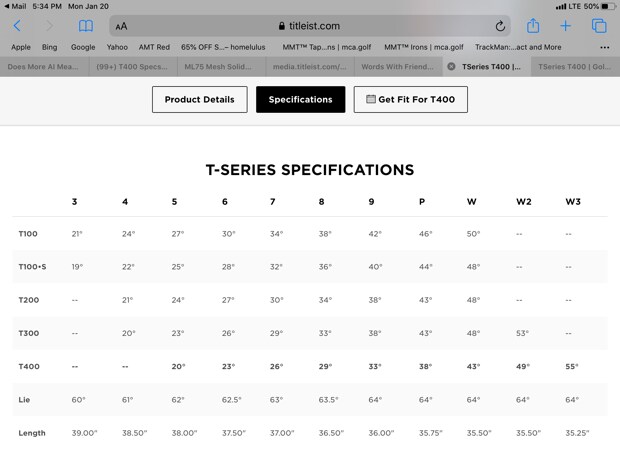
Task: Open the TrackMan bookmark
Action: click(x=518, y=47)
